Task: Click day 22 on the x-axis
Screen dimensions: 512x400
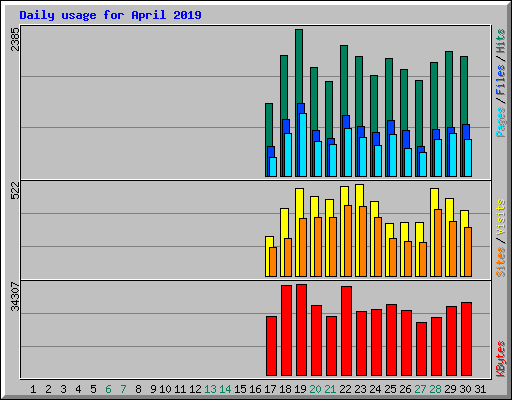Action: [x=345, y=389]
